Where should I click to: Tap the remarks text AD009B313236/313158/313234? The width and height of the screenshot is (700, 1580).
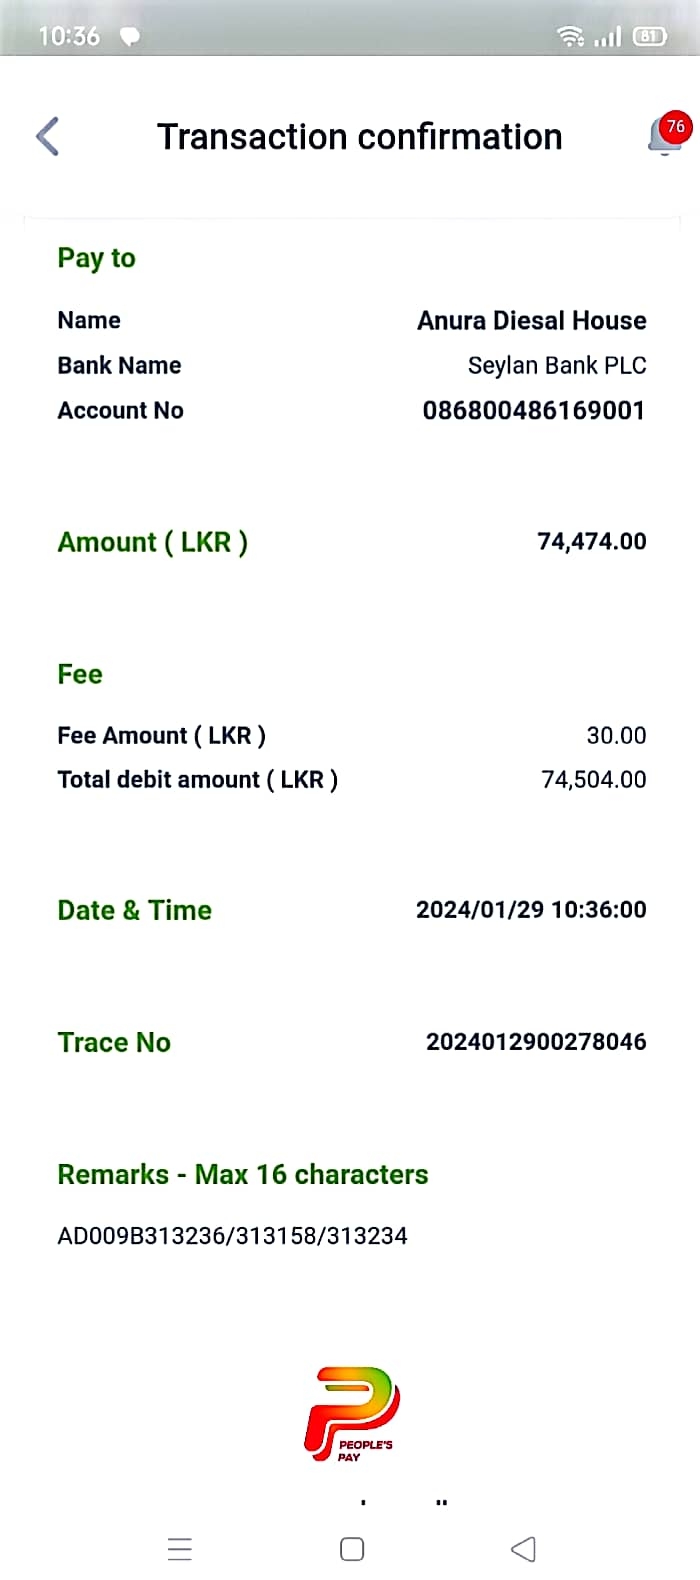232,1236
